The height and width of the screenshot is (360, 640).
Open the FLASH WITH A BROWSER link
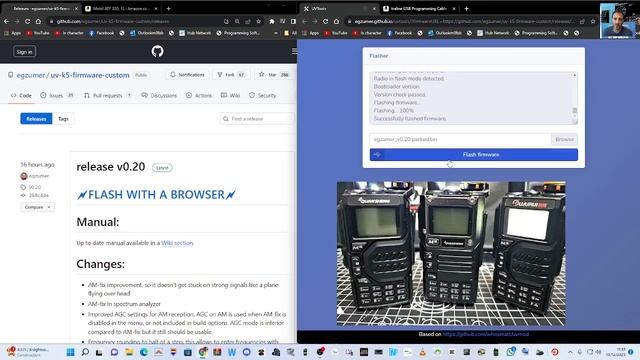pyautogui.click(x=156, y=195)
